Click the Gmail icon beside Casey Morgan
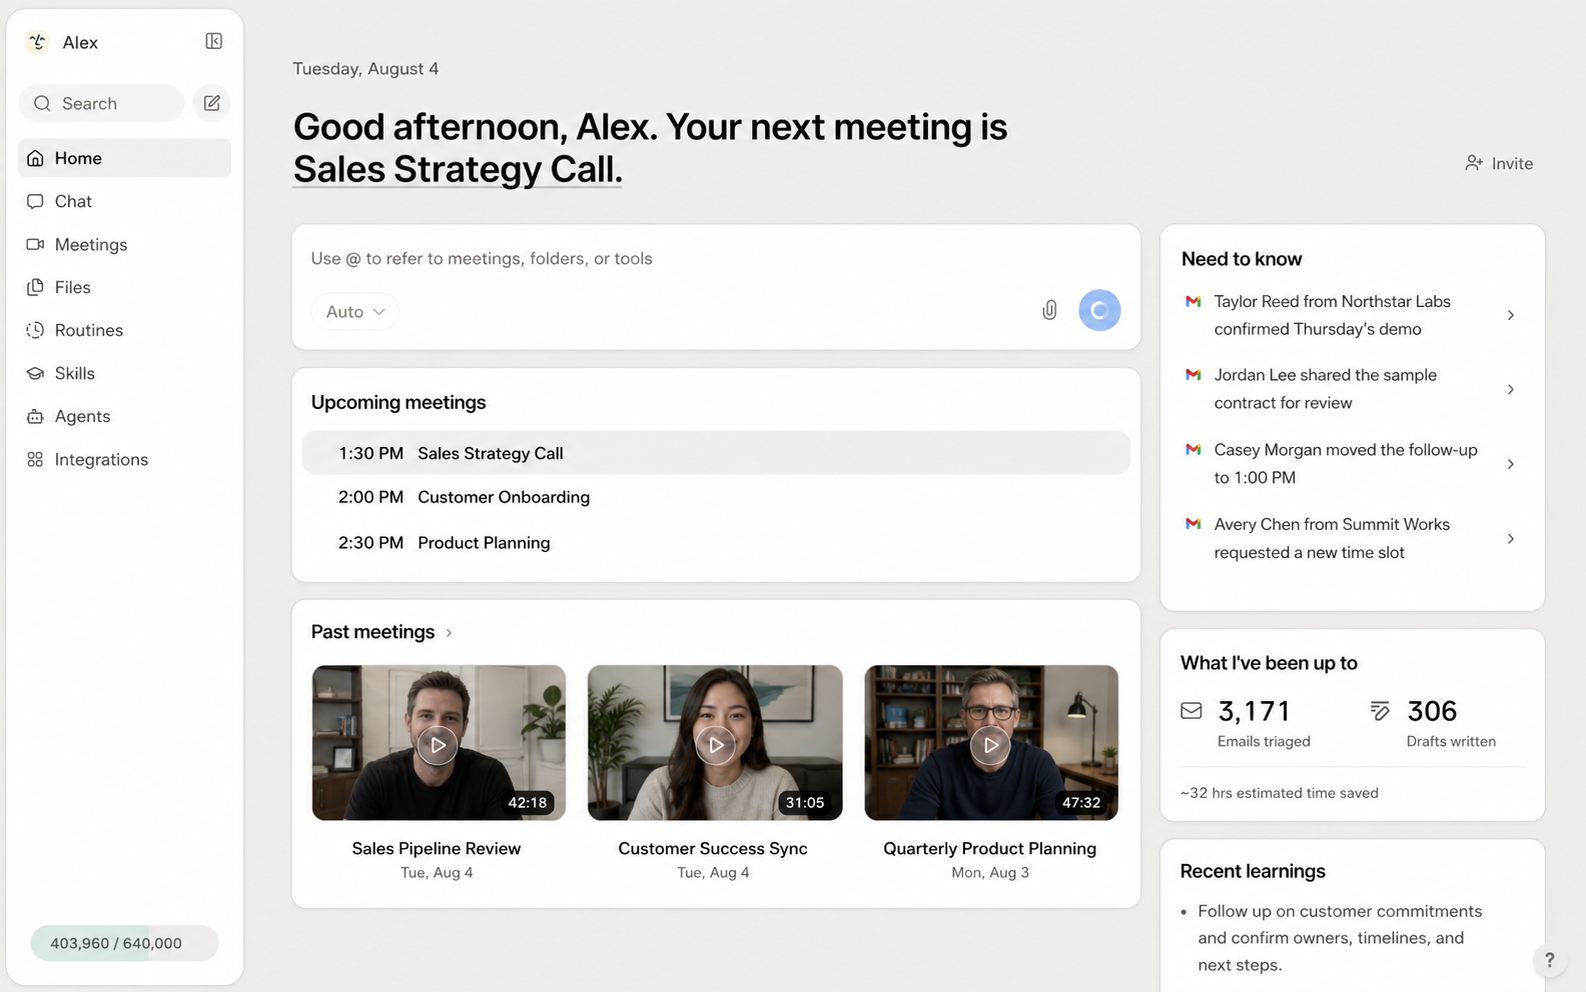 tap(1193, 450)
